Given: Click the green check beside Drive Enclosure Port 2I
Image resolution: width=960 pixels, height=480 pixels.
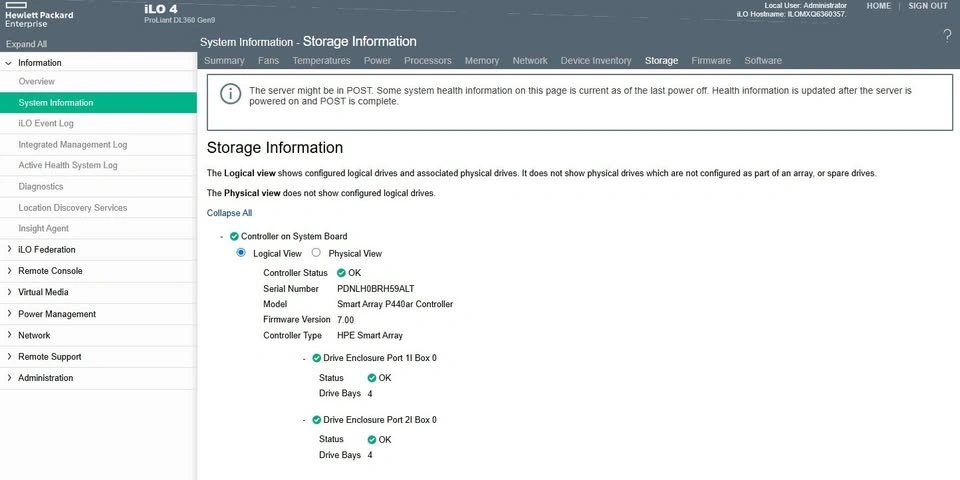Looking at the screenshot, I should click(317, 420).
